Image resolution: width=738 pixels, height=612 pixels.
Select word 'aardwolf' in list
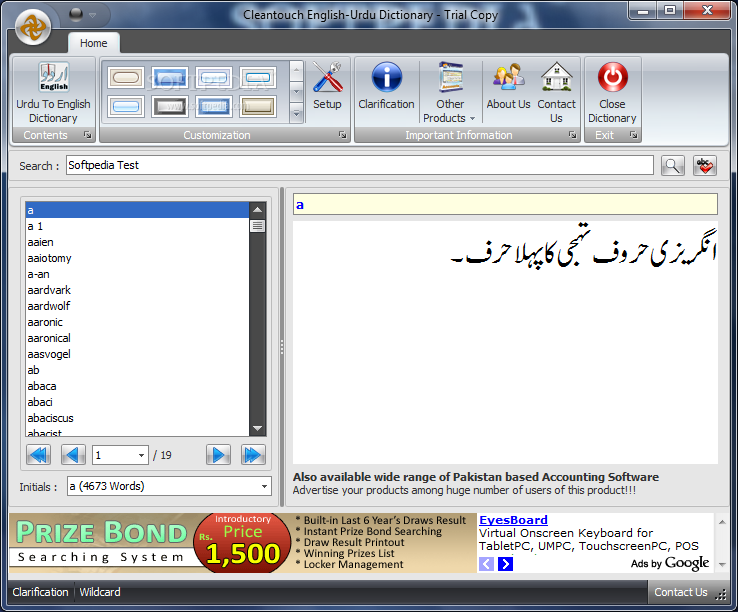[x=137, y=306]
